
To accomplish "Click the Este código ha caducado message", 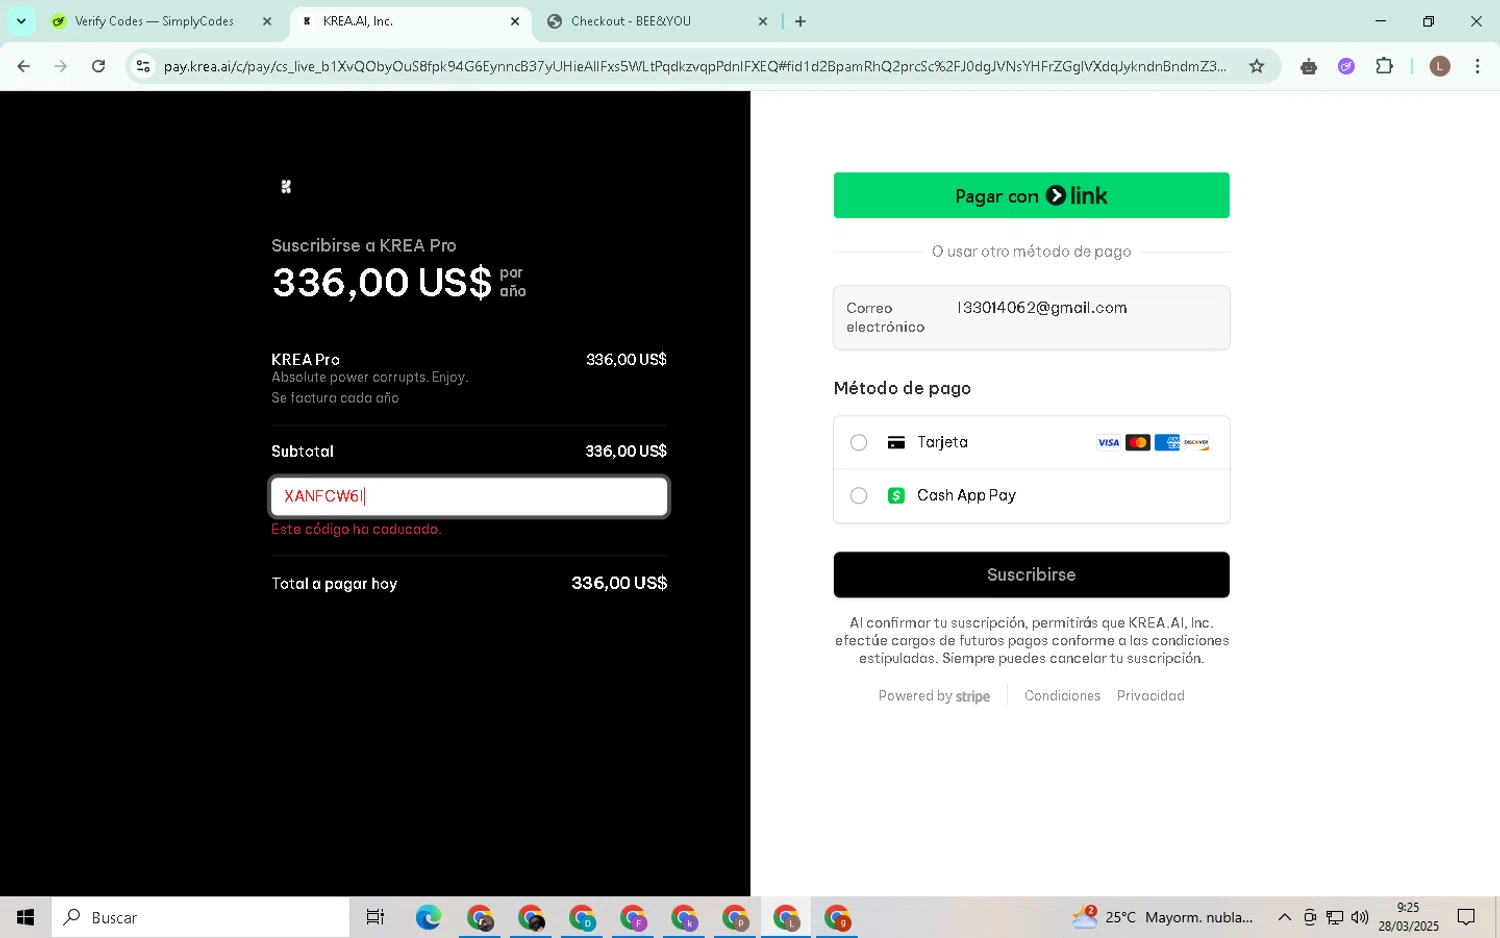I will coord(356,529).
